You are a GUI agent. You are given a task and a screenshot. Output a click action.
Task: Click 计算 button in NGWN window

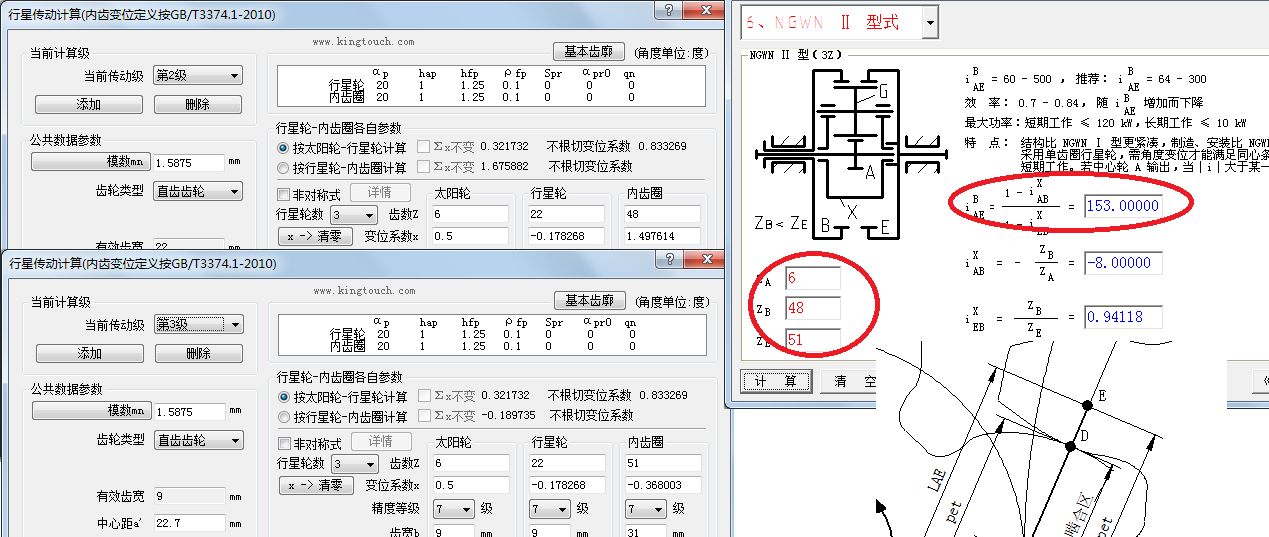[x=776, y=381]
